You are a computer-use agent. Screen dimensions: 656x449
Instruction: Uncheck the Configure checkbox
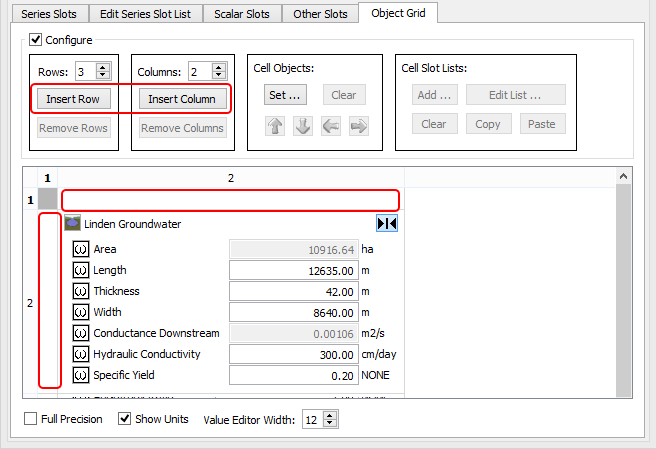pos(37,40)
